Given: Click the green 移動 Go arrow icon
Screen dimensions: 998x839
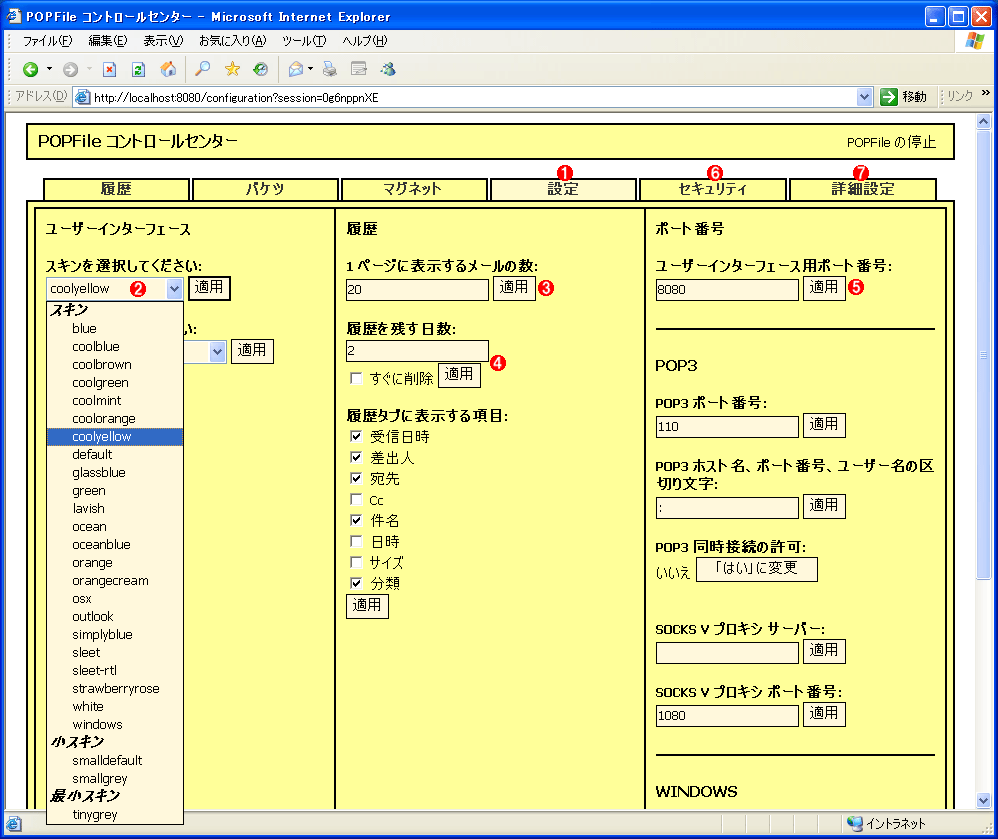Looking at the screenshot, I should pyautogui.click(x=889, y=97).
